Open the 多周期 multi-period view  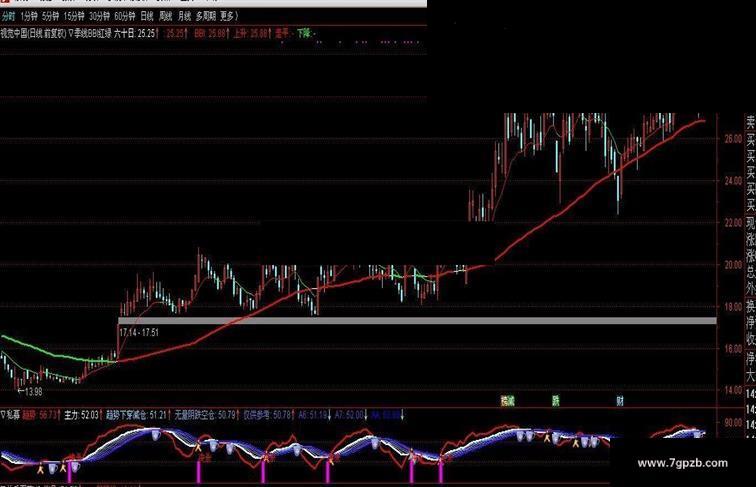[x=206, y=16]
